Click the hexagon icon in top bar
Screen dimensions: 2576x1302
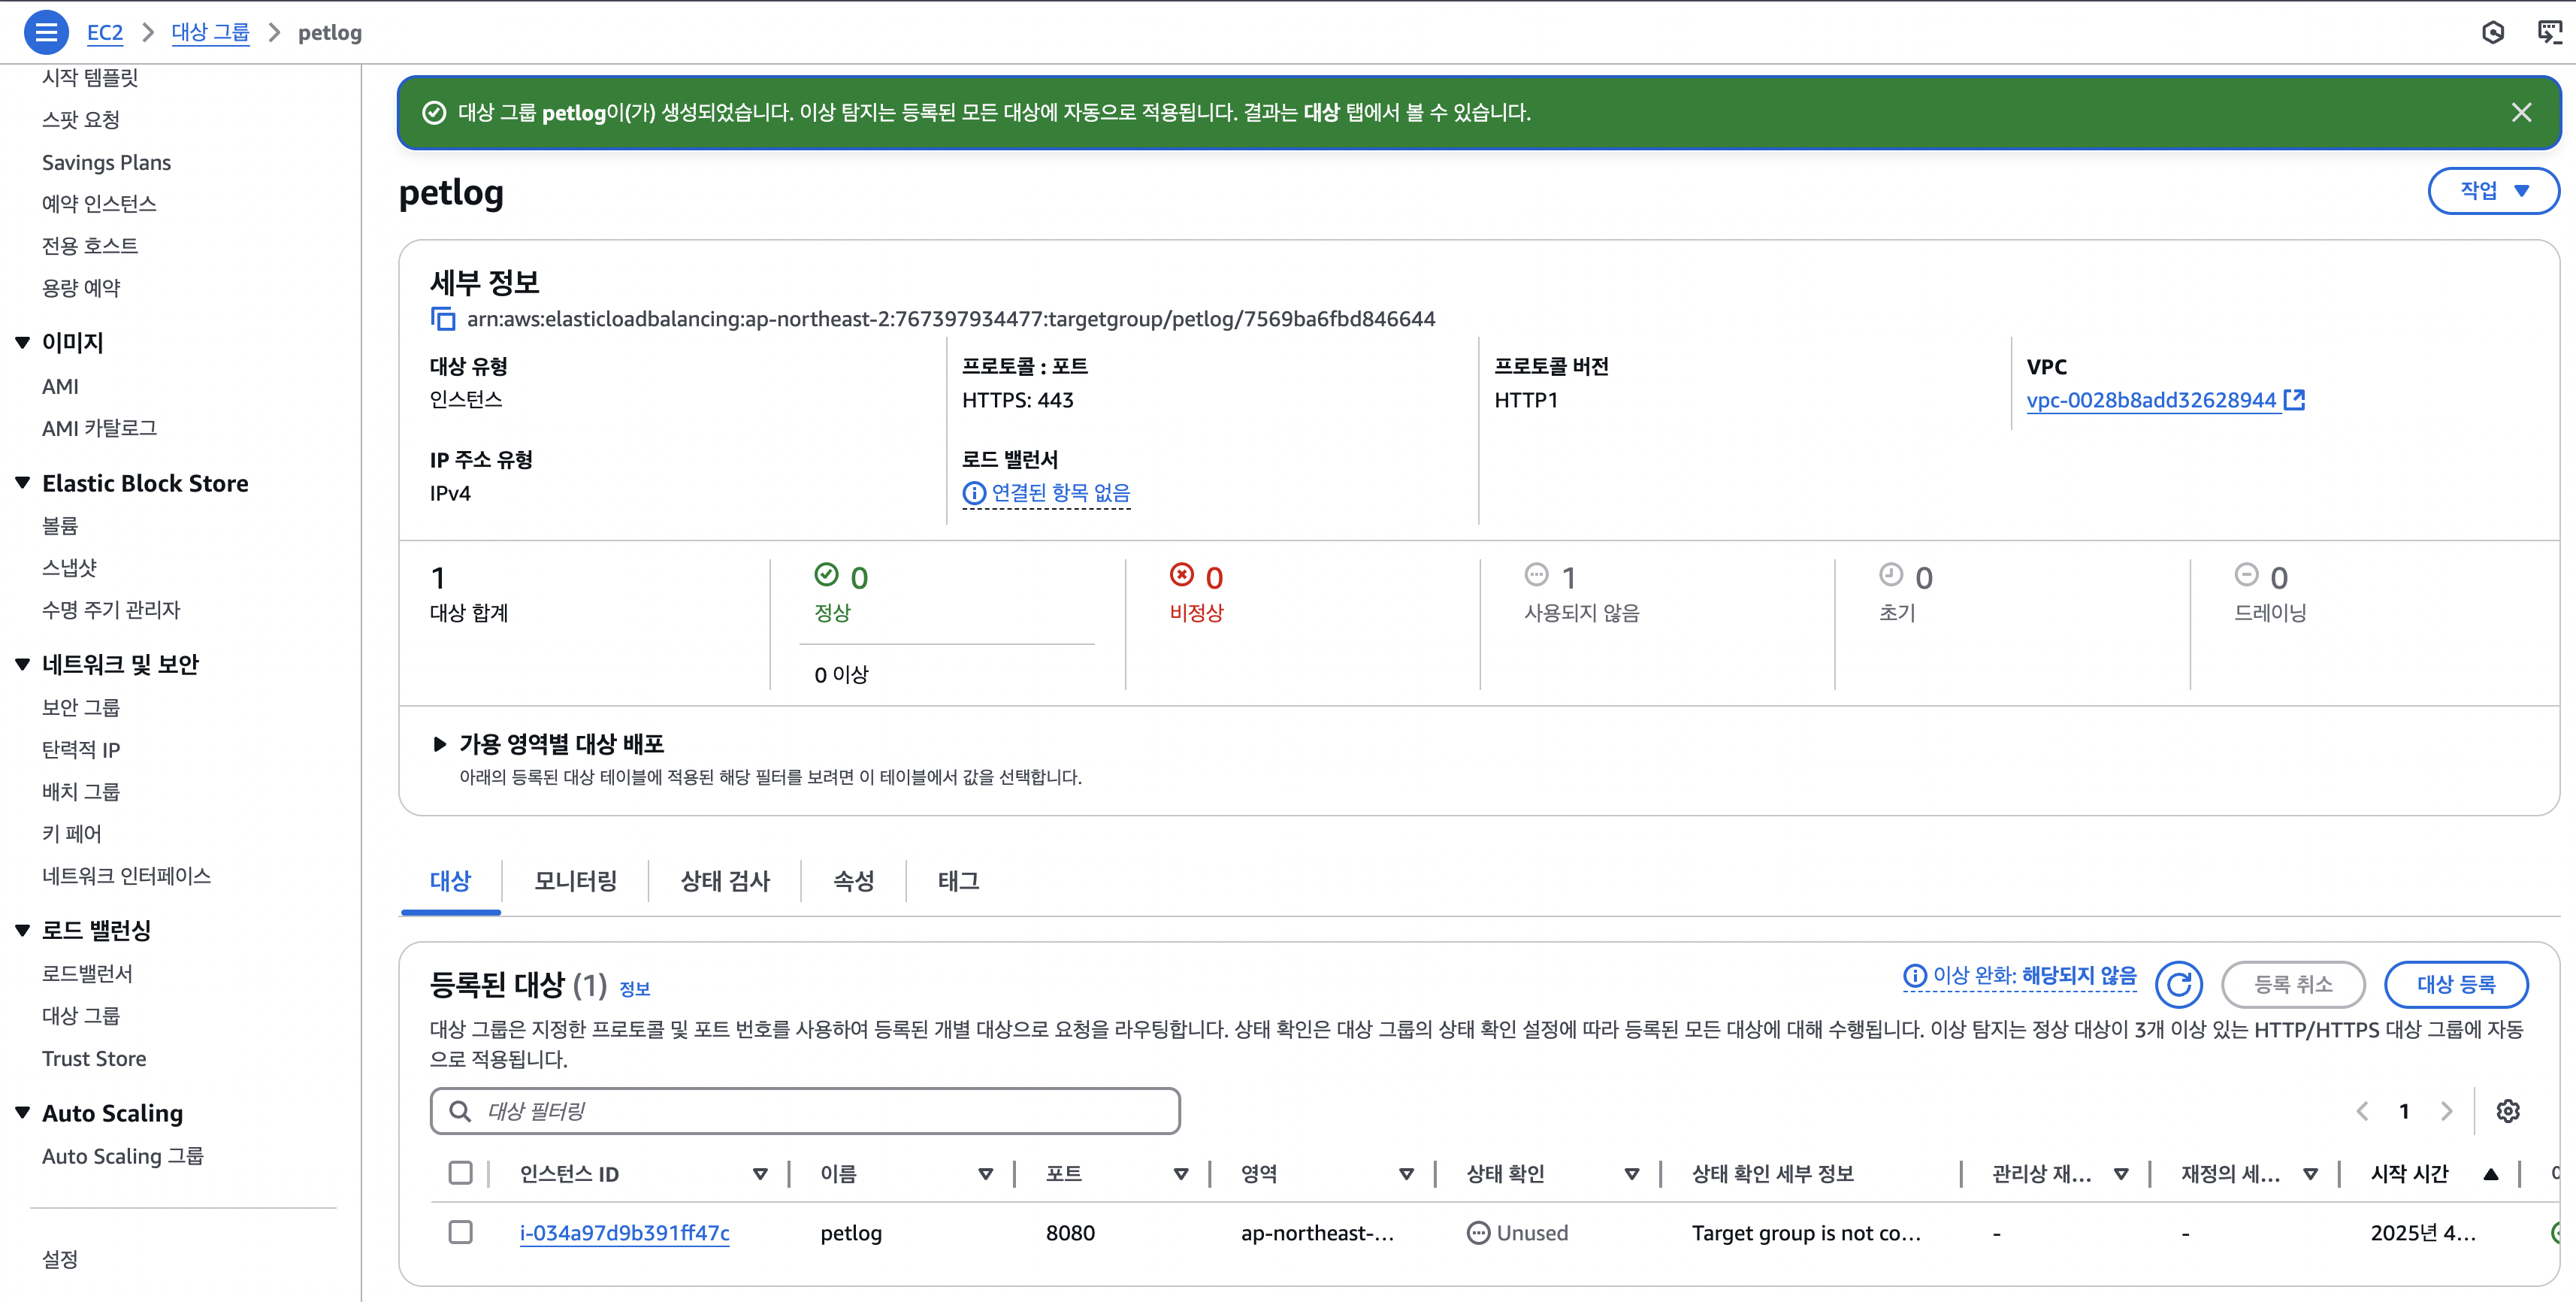2493,32
